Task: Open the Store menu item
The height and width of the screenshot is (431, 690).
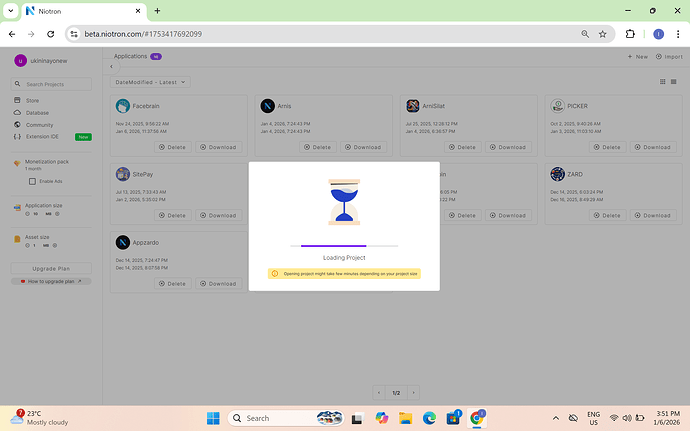Action: pyautogui.click(x=32, y=100)
